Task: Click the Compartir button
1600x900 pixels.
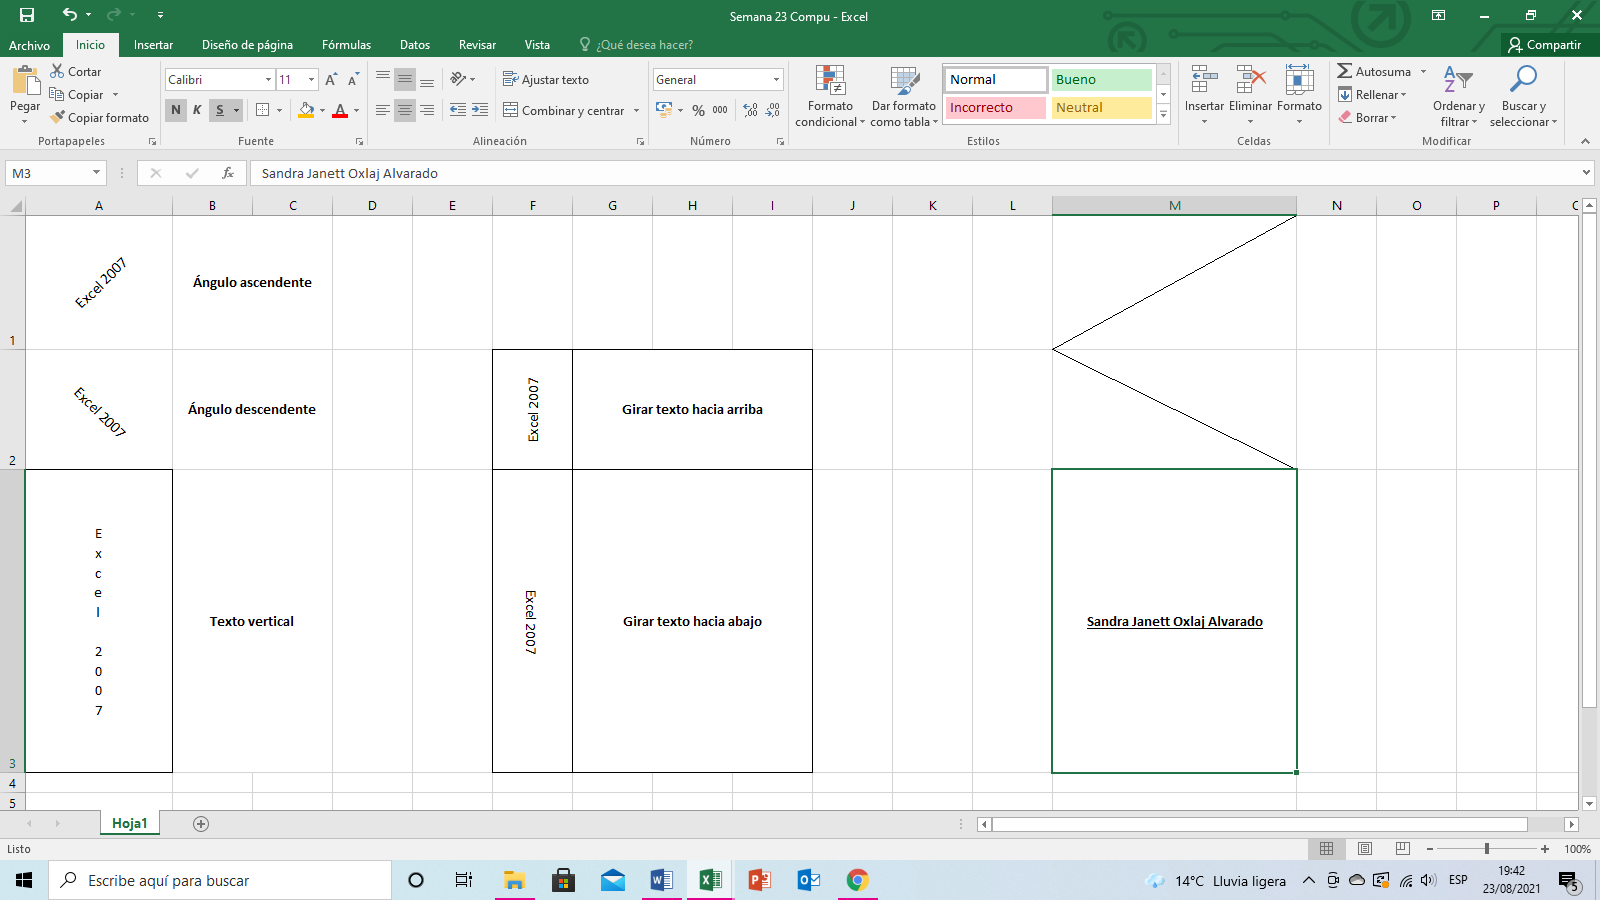Action: point(1545,45)
